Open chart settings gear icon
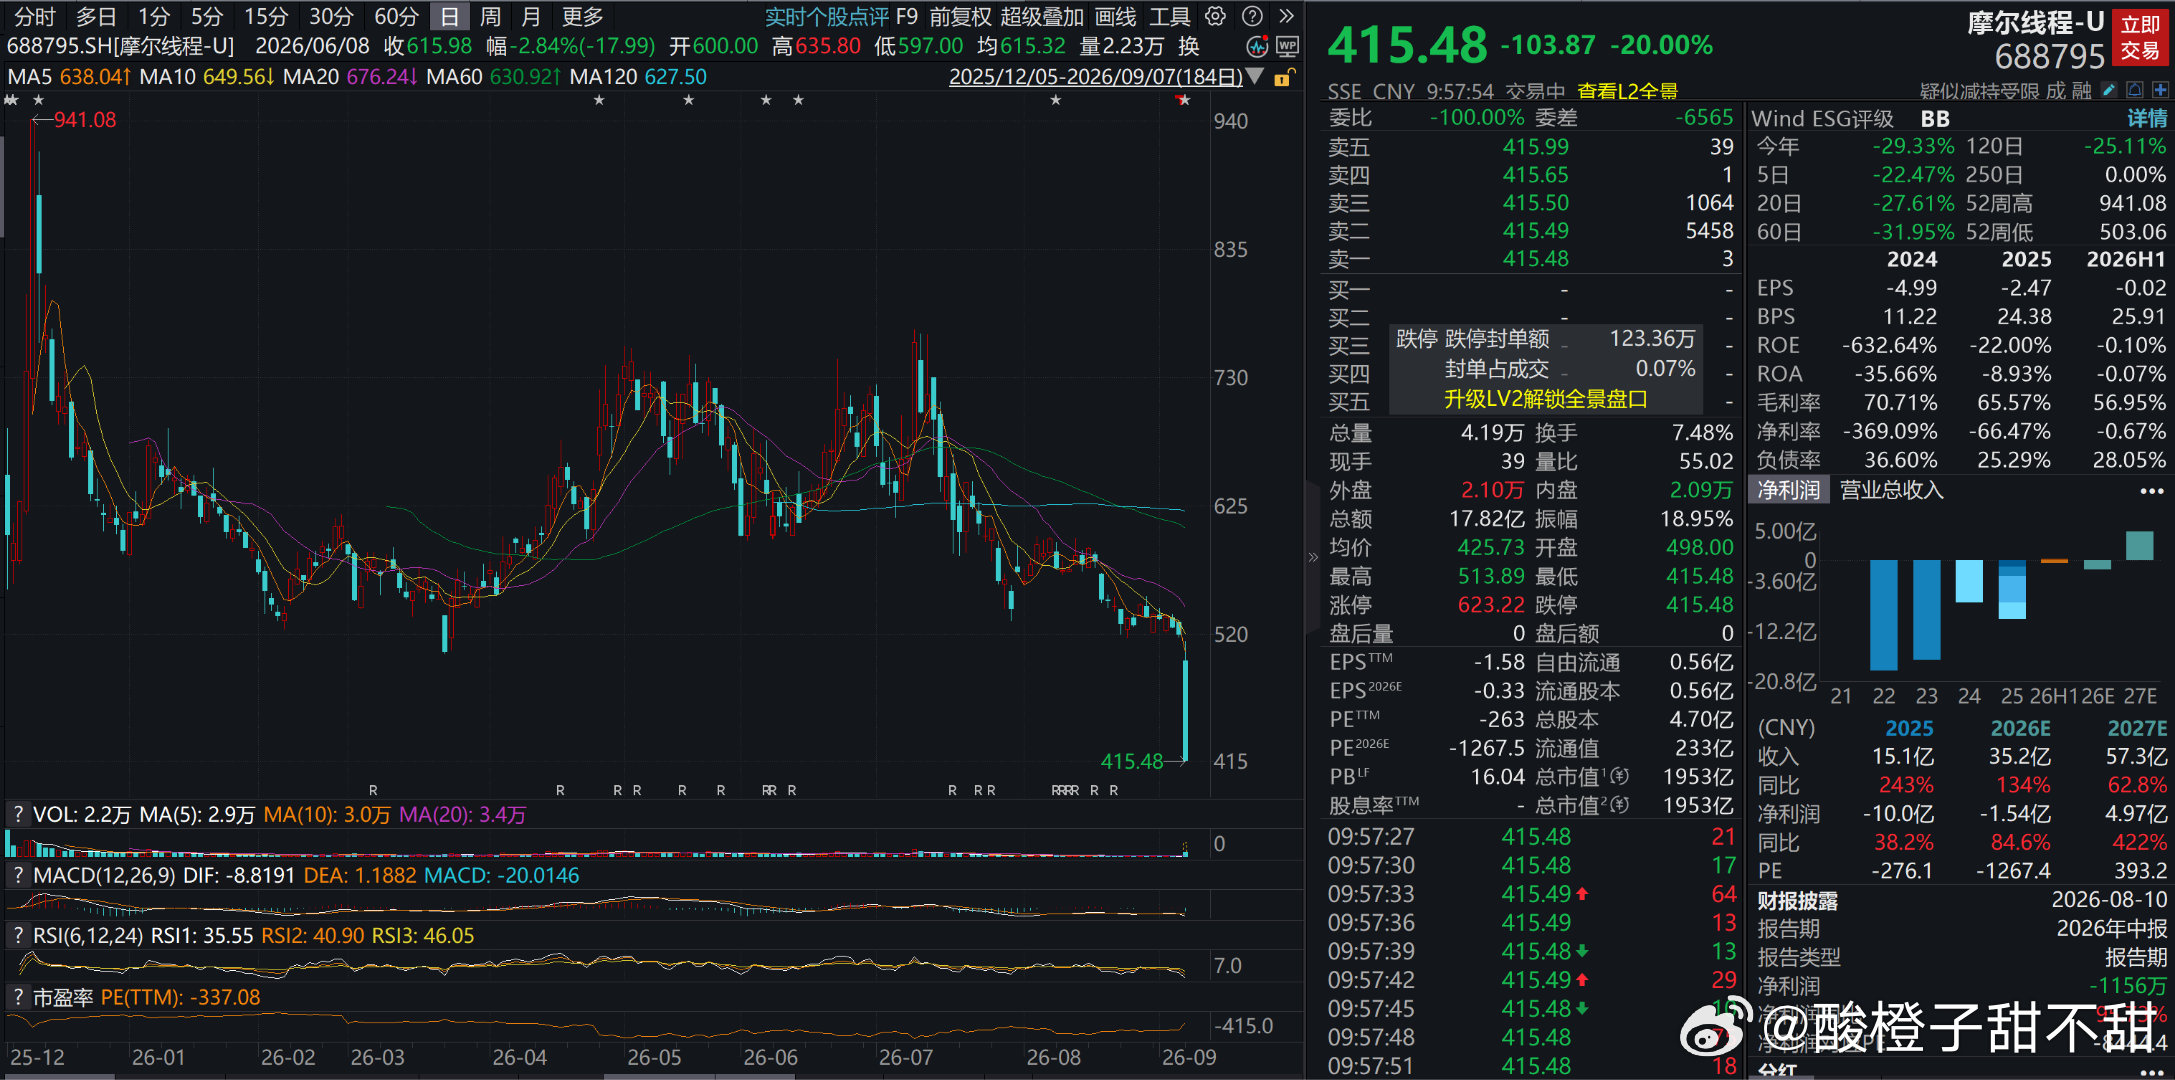 pos(1215,16)
